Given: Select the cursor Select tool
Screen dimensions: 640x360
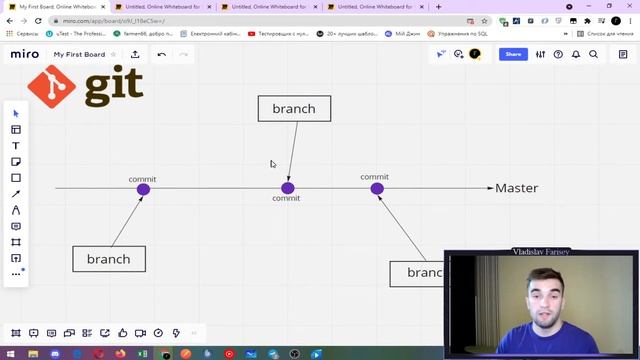Looking at the screenshot, I should click(16, 113).
